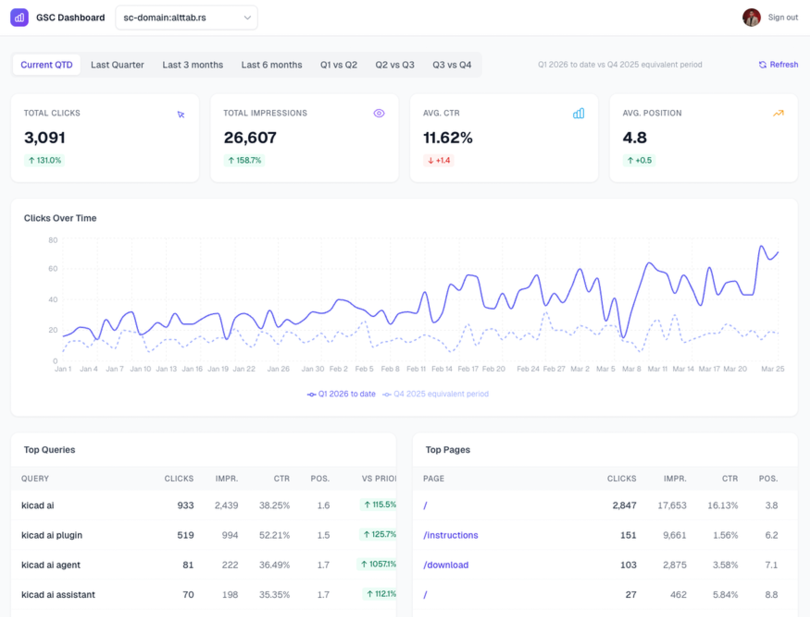The width and height of the screenshot is (810, 617).
Task: Click the user avatar picture
Action: coord(751,17)
